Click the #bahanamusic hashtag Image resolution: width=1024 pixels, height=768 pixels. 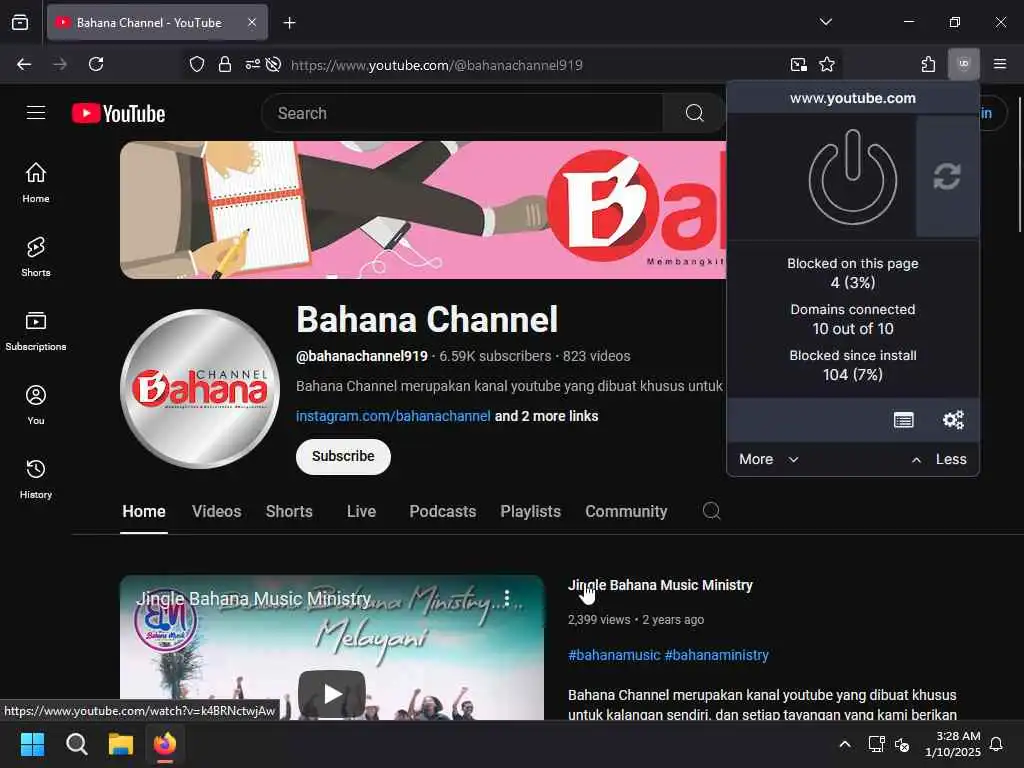(x=614, y=655)
